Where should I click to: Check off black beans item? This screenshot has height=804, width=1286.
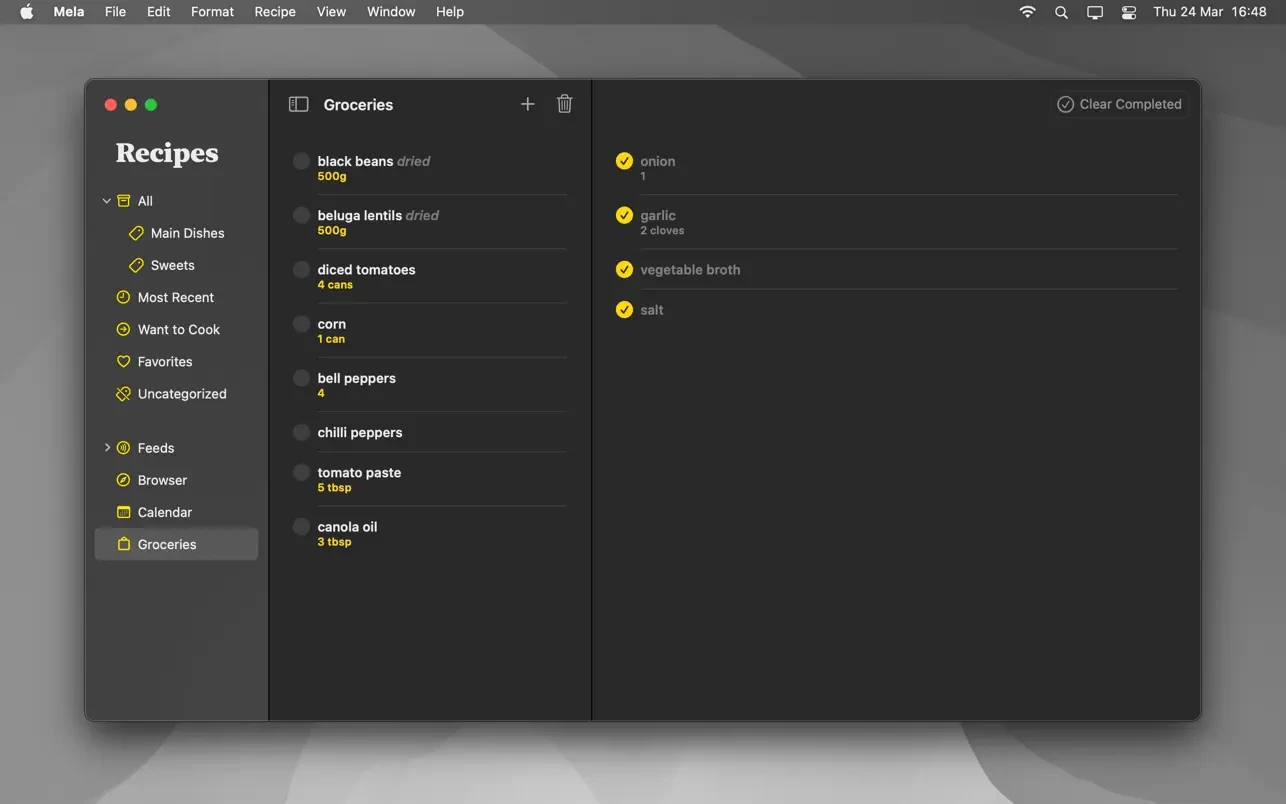(301, 161)
